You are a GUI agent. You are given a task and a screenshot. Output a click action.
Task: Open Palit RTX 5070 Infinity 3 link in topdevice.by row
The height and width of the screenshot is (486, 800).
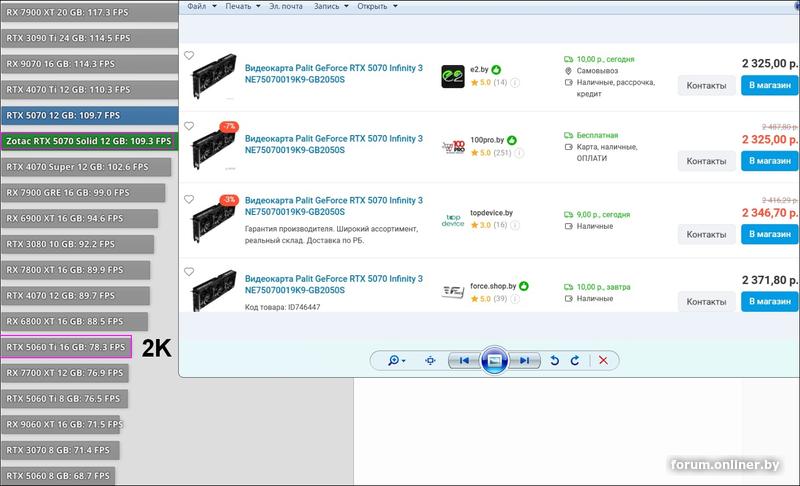(334, 206)
